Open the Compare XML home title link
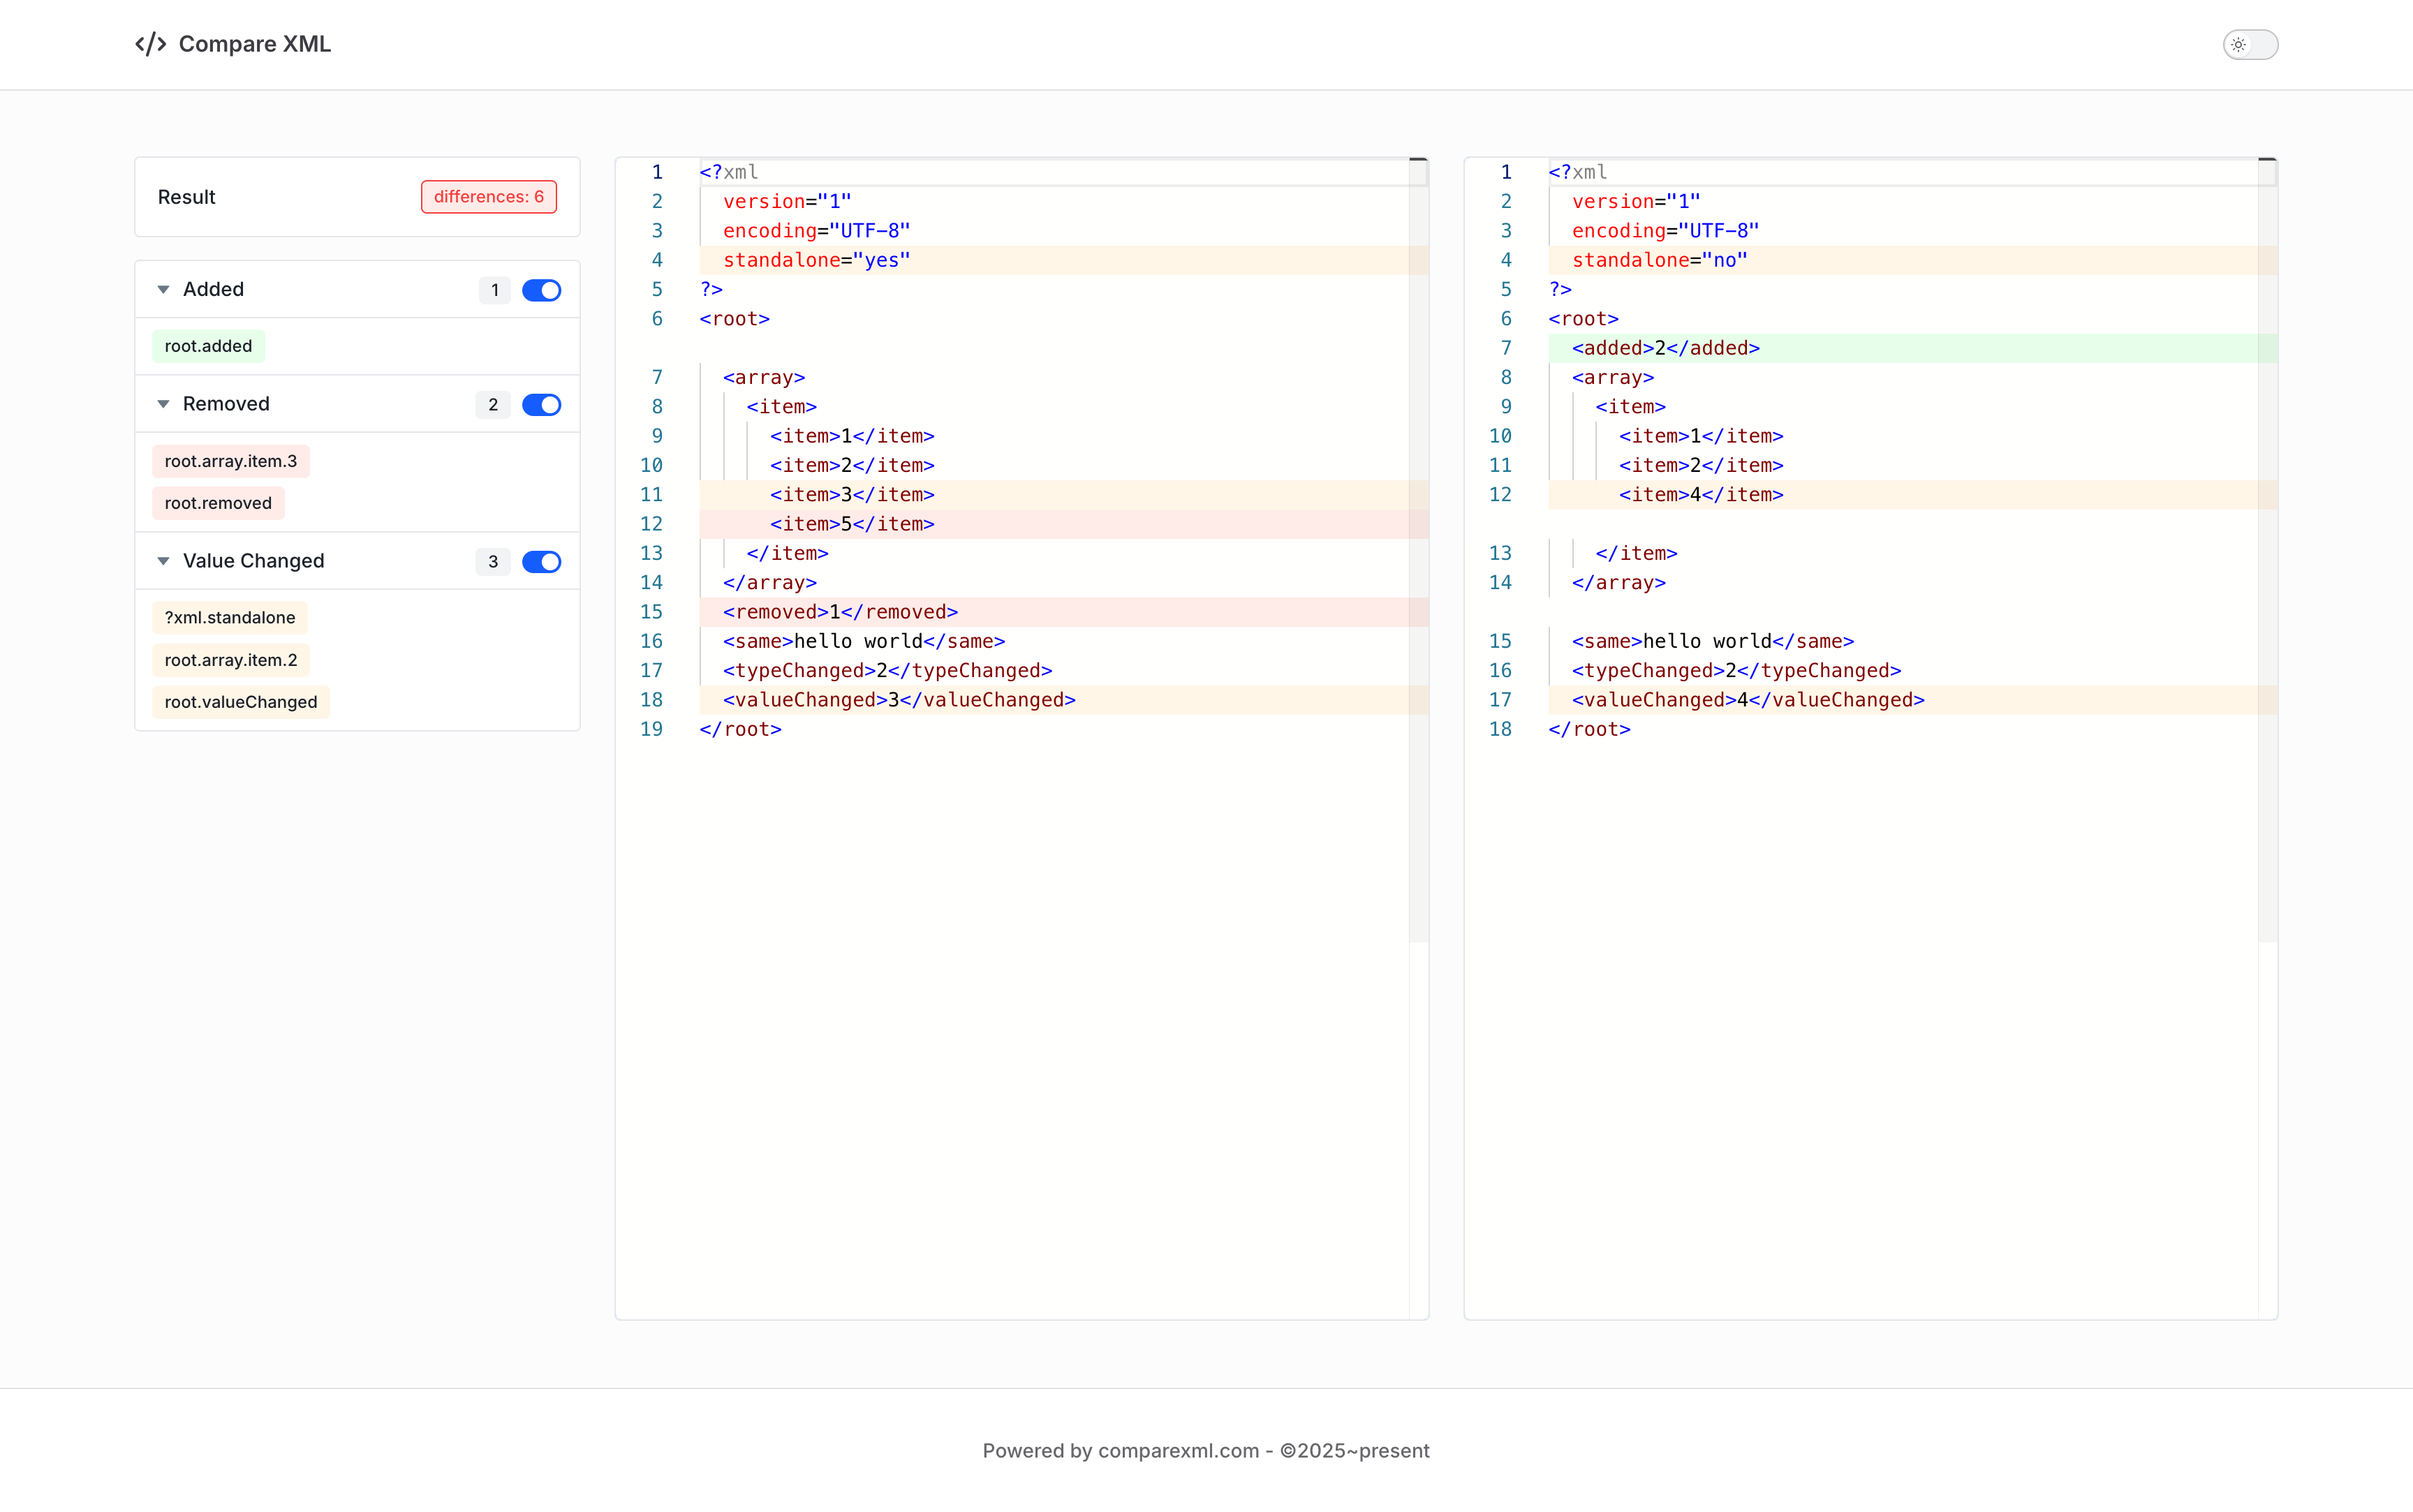This screenshot has height=1512, width=2413. (x=254, y=44)
